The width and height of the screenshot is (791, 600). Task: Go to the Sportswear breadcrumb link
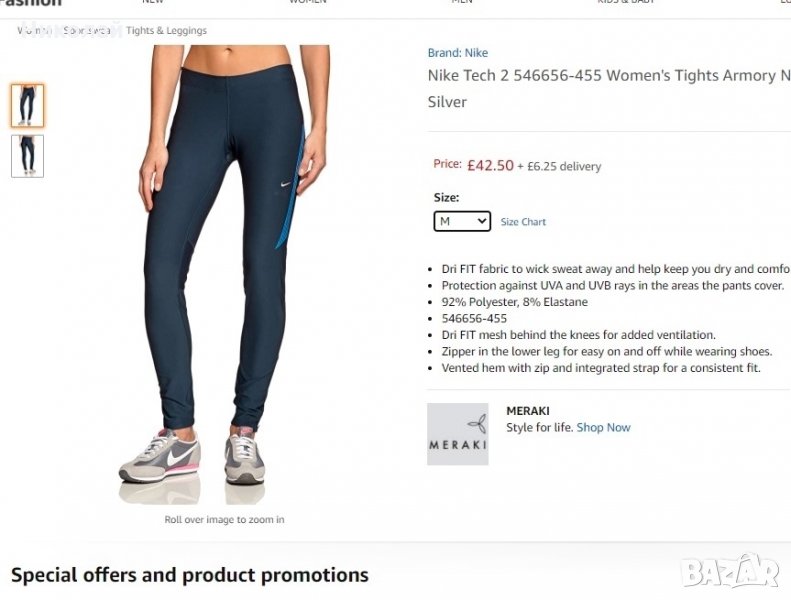coord(87,31)
